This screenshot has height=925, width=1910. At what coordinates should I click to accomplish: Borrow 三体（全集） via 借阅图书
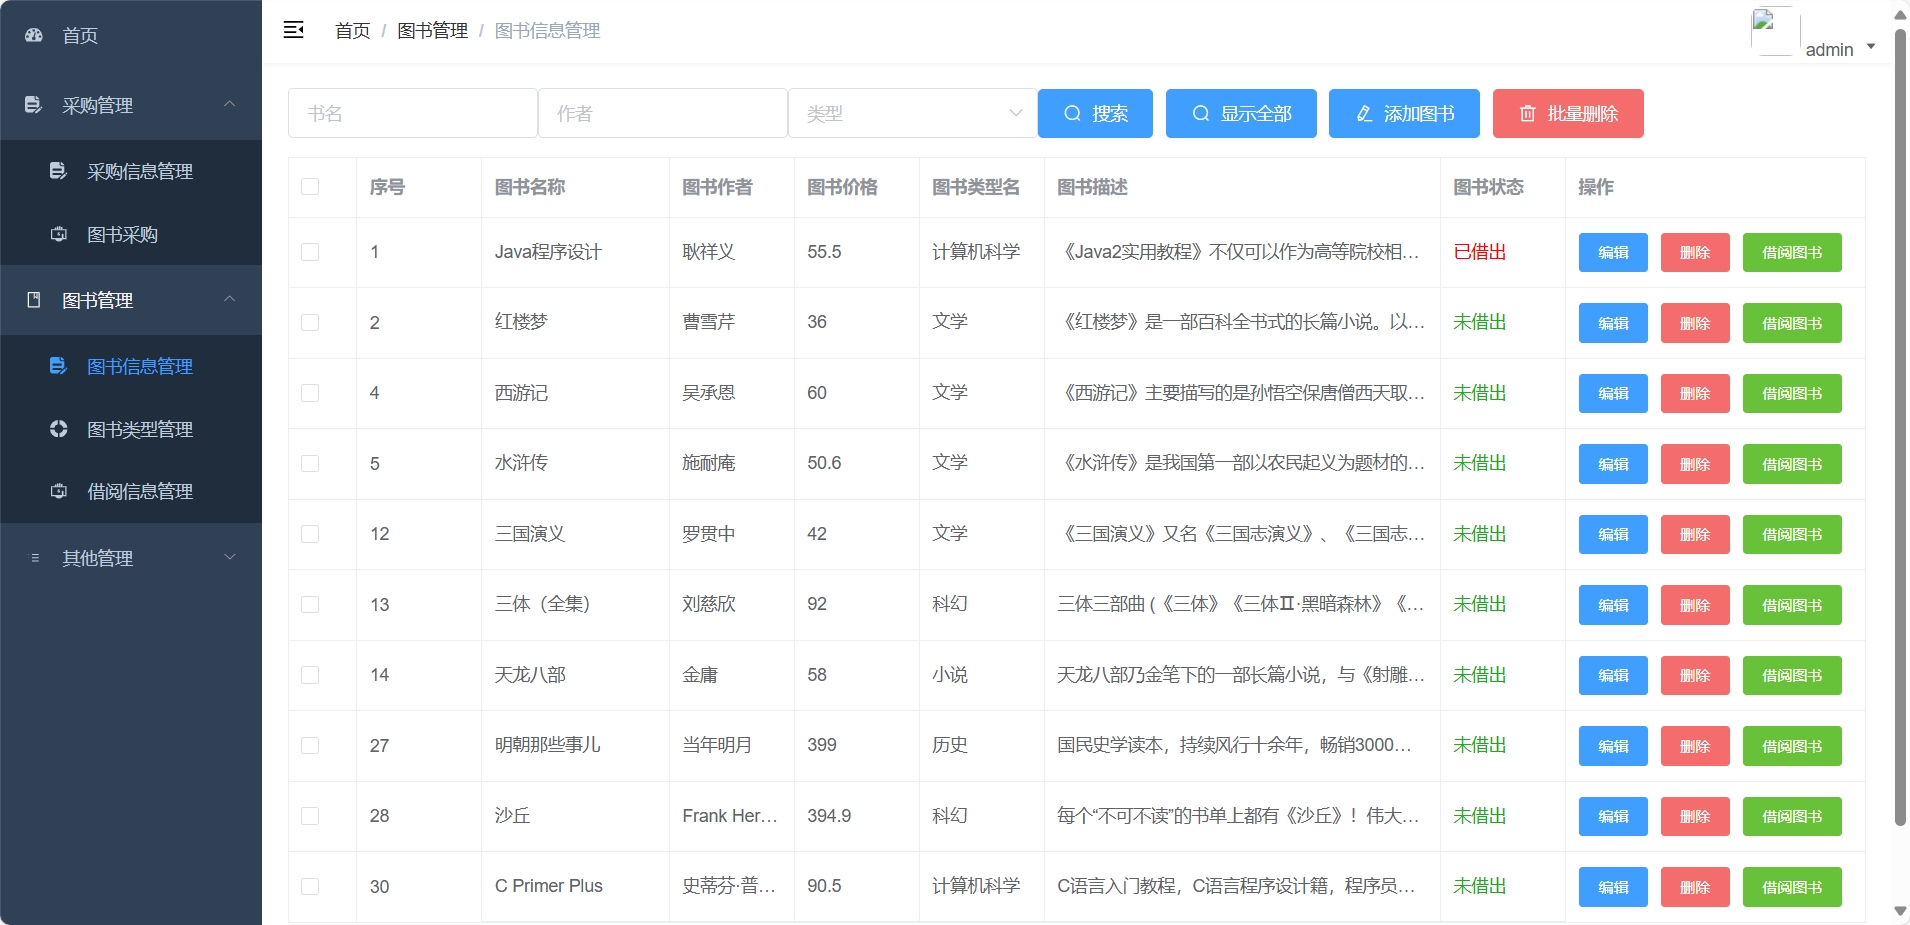click(x=1792, y=605)
